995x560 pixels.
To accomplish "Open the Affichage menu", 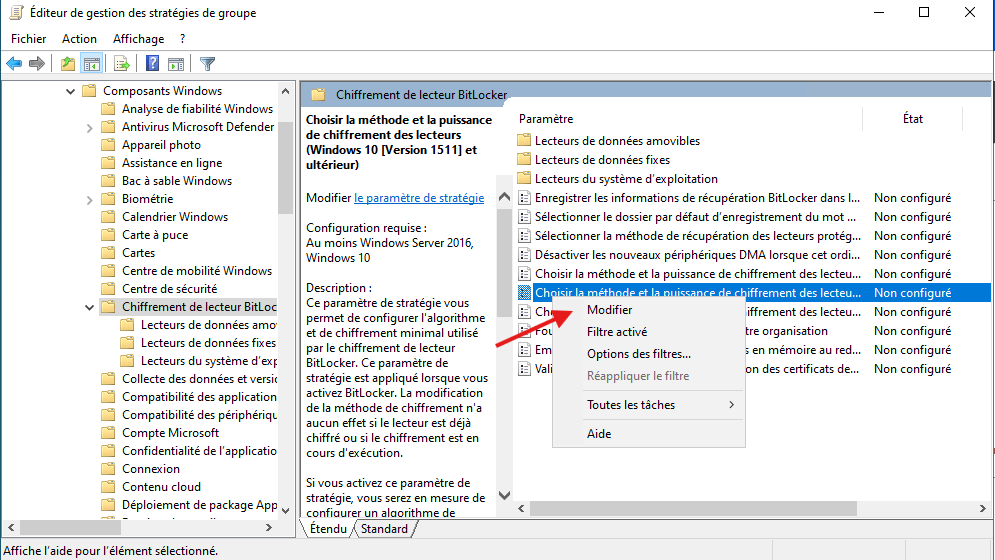I will [x=138, y=39].
